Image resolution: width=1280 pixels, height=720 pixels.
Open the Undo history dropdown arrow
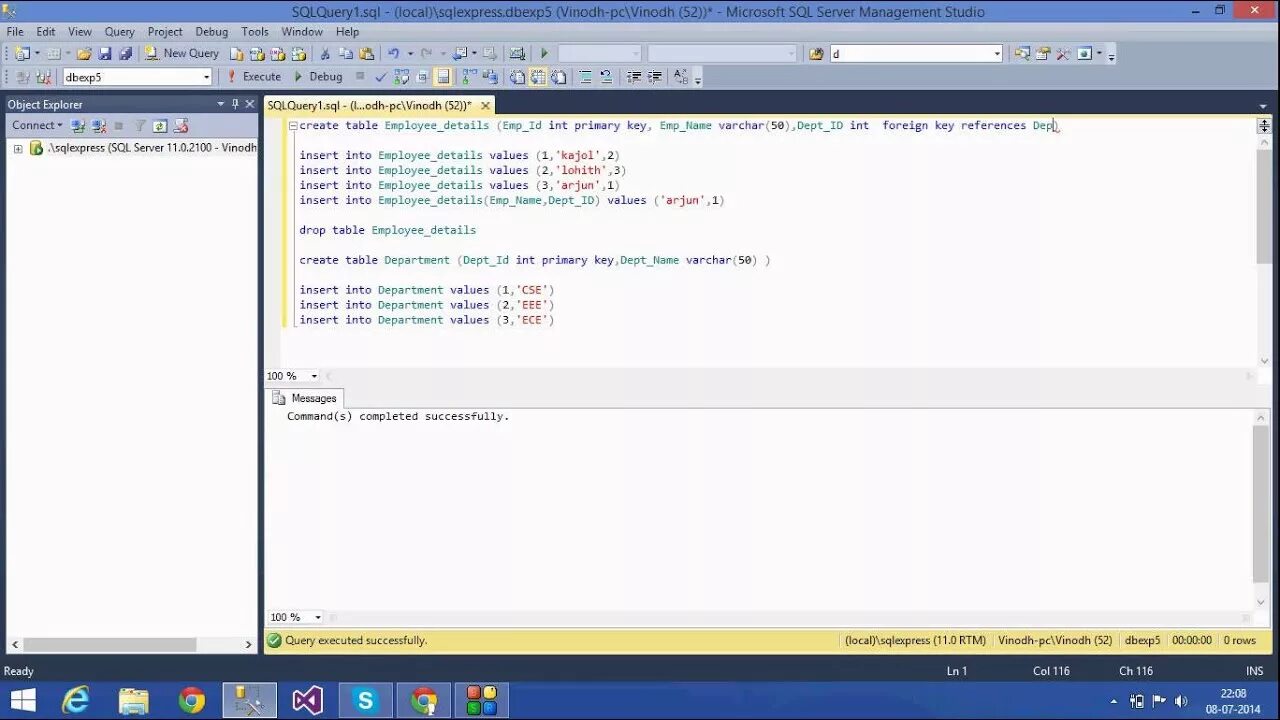click(410, 53)
